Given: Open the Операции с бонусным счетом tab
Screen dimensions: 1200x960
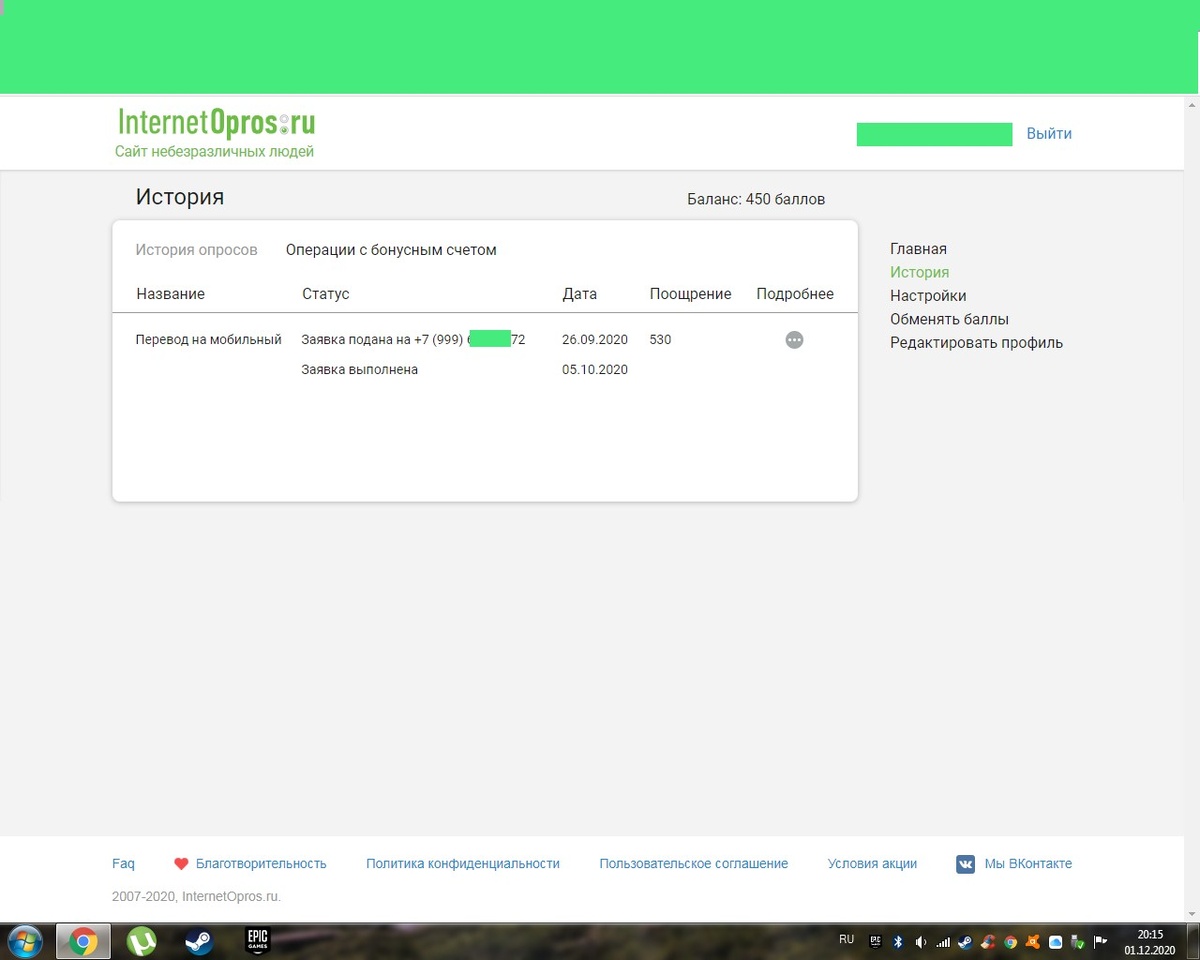Looking at the screenshot, I should tap(390, 249).
